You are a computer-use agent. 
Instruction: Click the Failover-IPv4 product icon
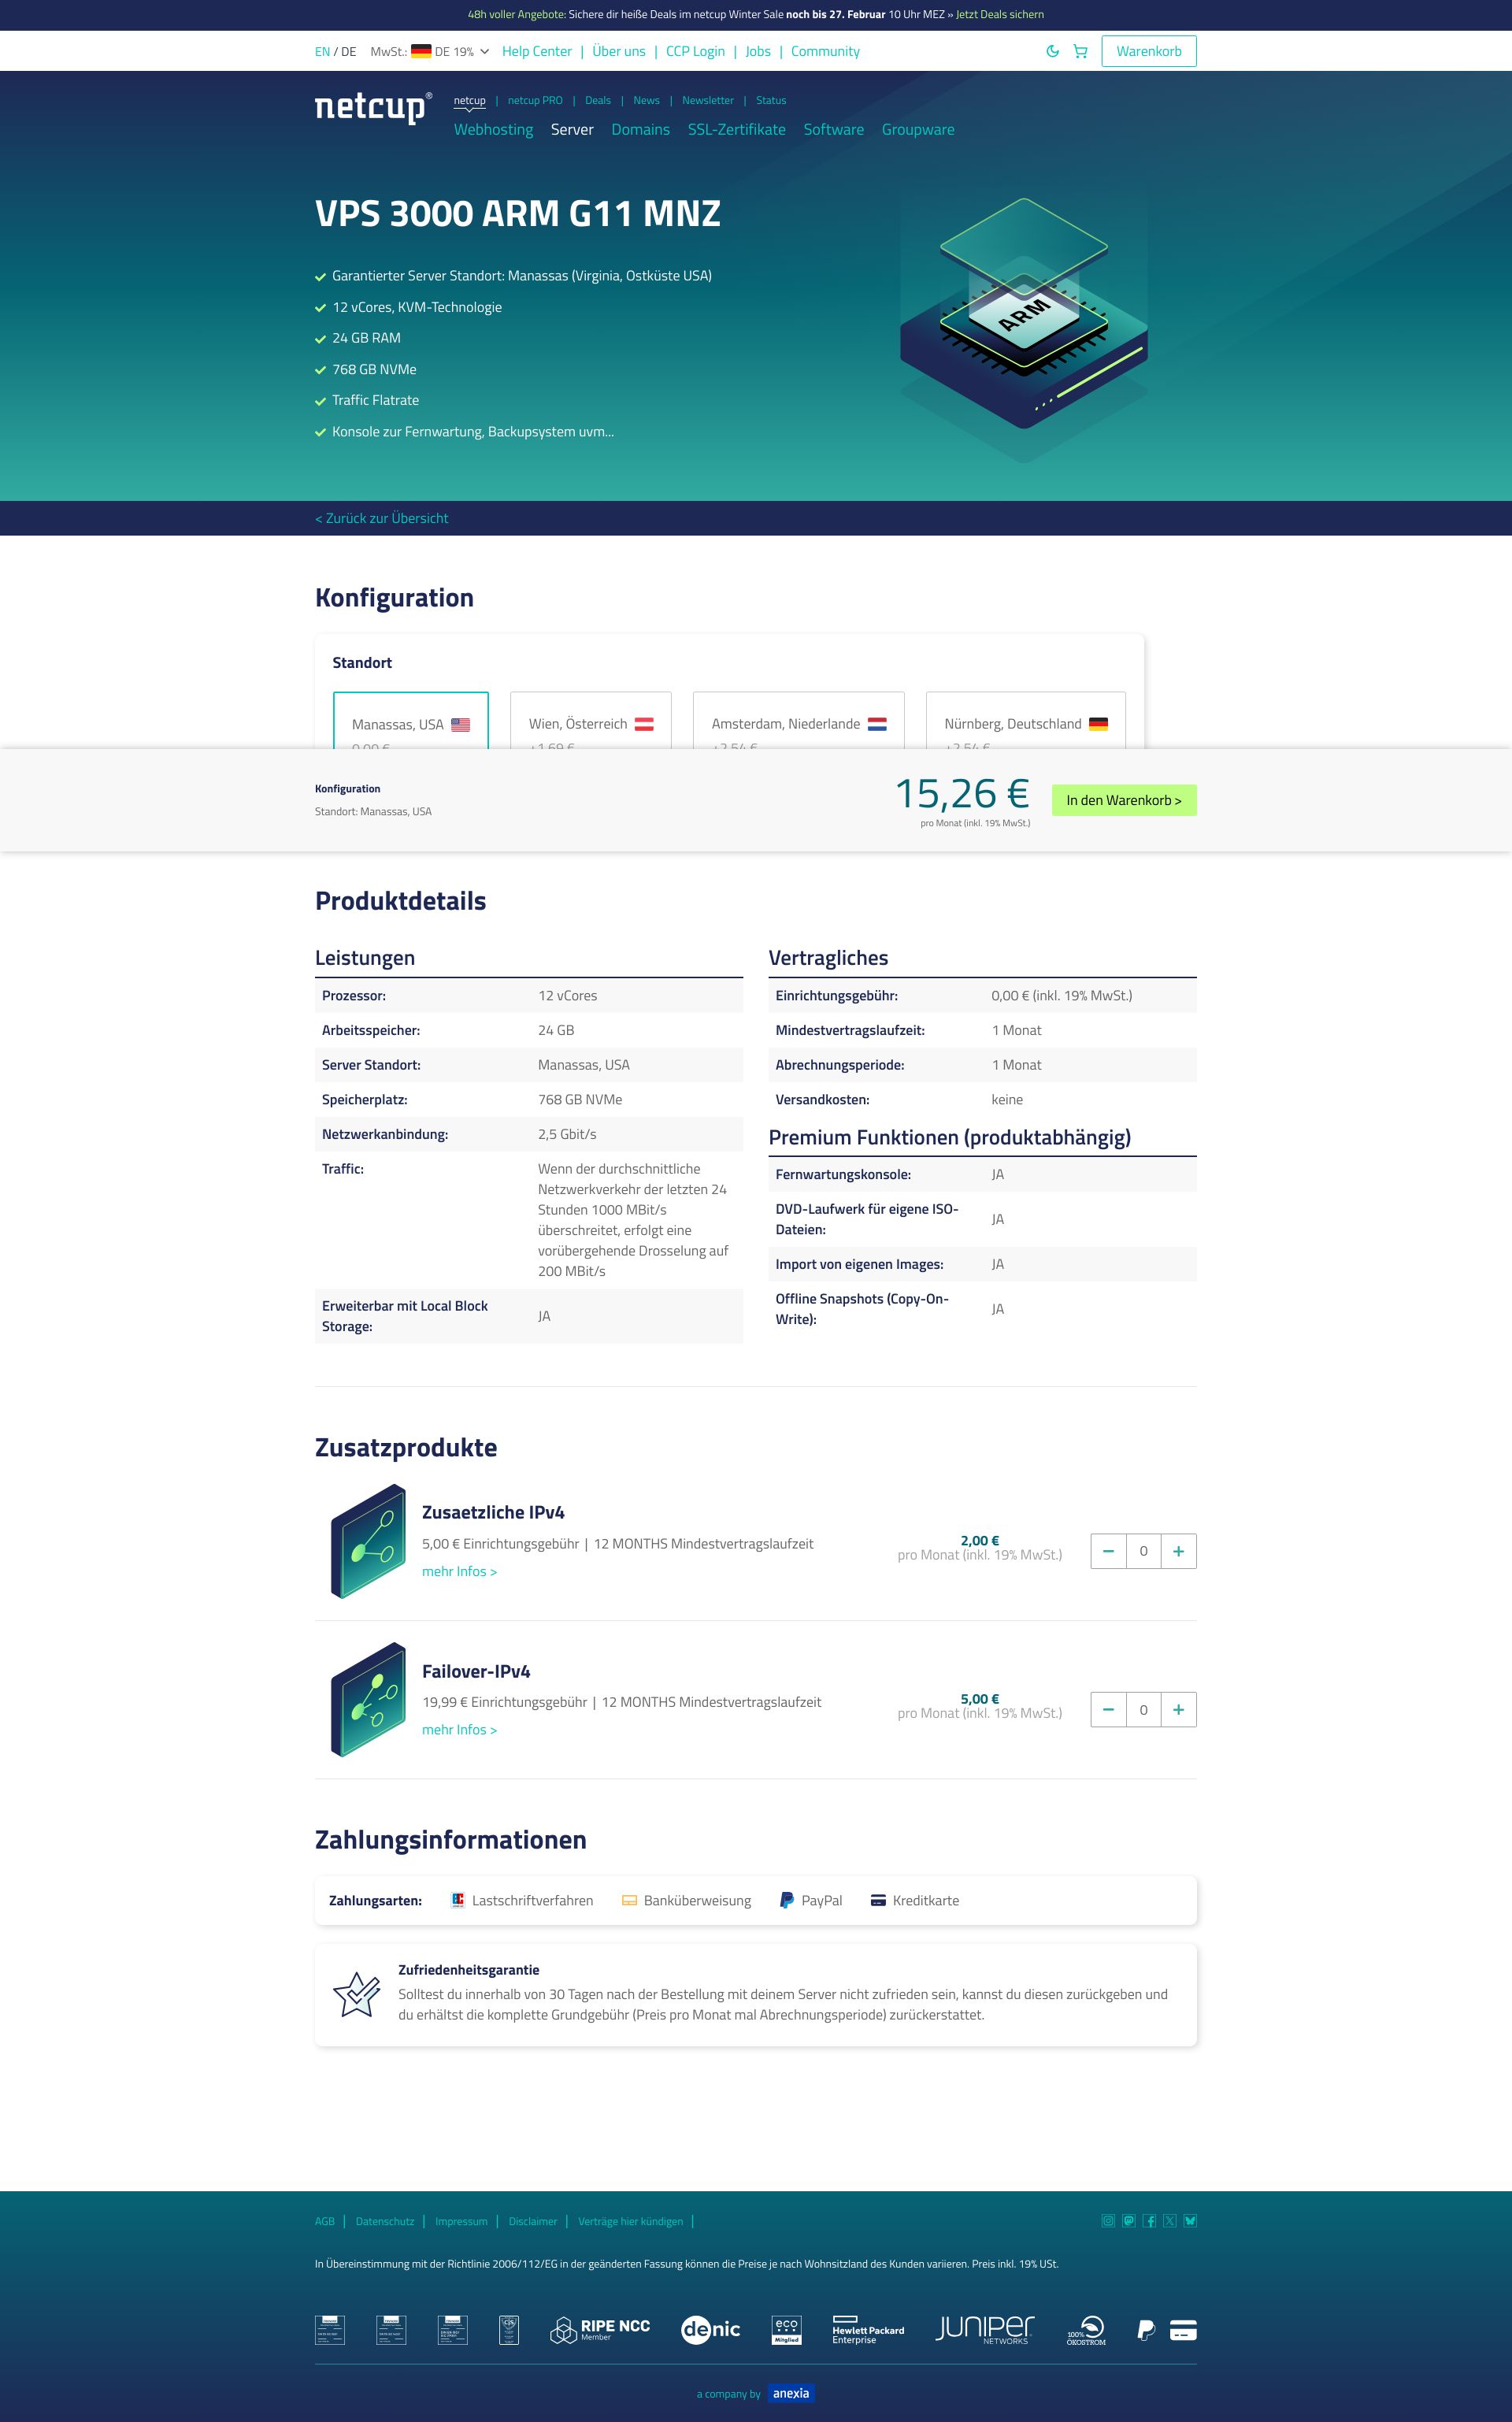[x=368, y=1700]
